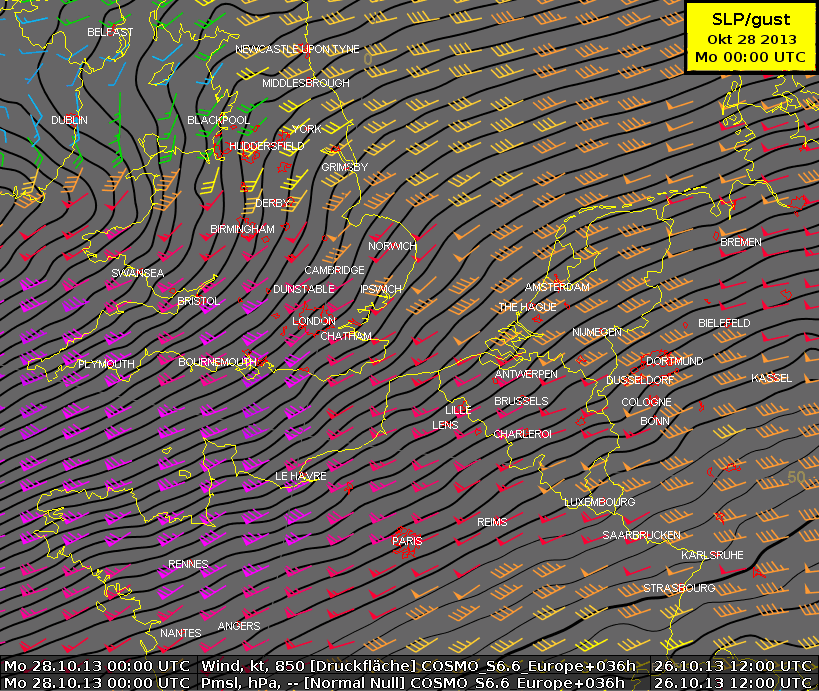The height and width of the screenshot is (691, 819).
Task: Click the LUXEMBOURG map label
Action: tap(600, 502)
